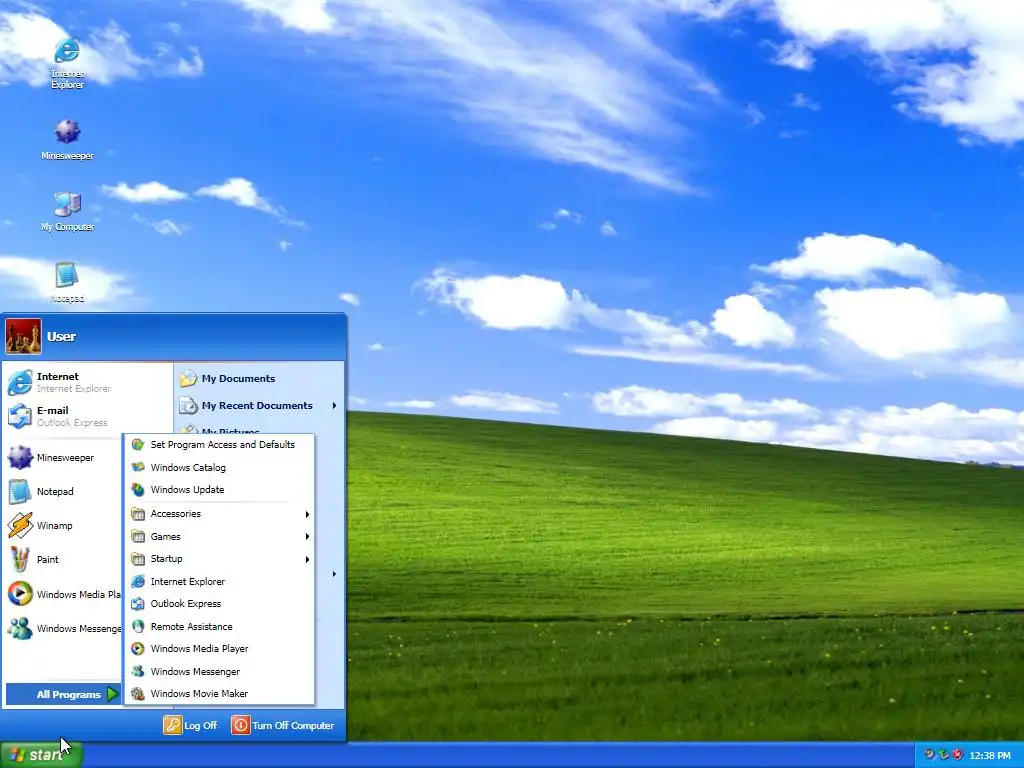Open Set Program Access and Defaults
The width and height of the screenshot is (1024, 768).
pos(219,444)
